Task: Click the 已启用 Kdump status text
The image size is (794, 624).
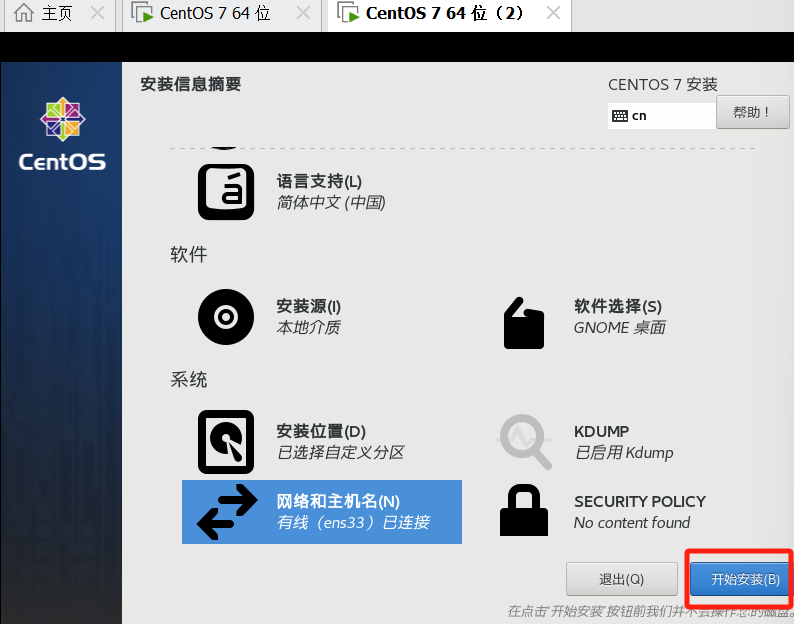Action: point(624,452)
